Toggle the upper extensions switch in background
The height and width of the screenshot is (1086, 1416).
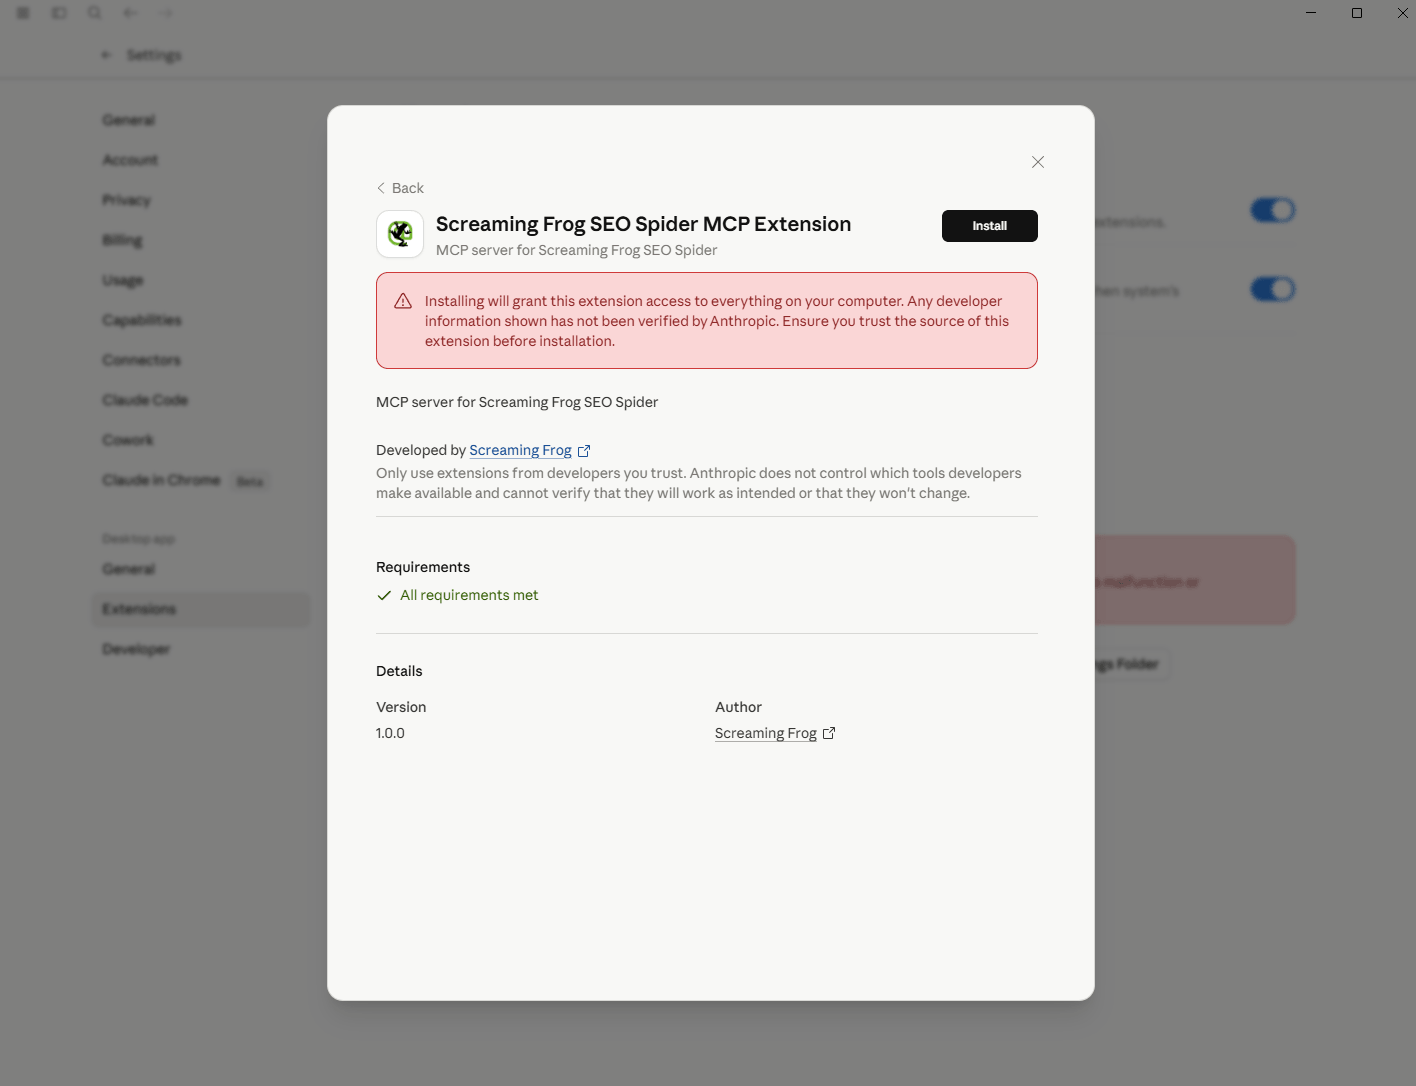coord(1272,210)
